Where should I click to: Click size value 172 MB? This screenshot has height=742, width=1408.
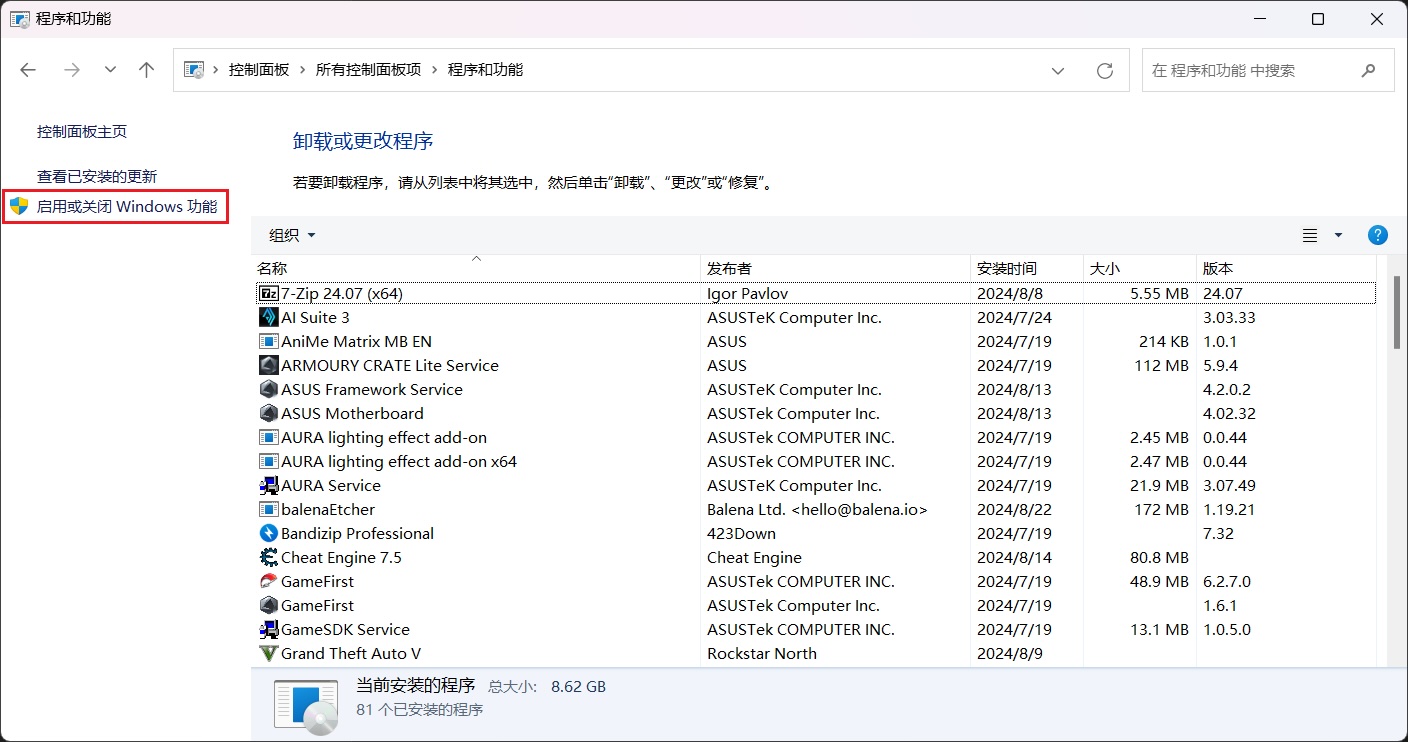click(x=1162, y=509)
